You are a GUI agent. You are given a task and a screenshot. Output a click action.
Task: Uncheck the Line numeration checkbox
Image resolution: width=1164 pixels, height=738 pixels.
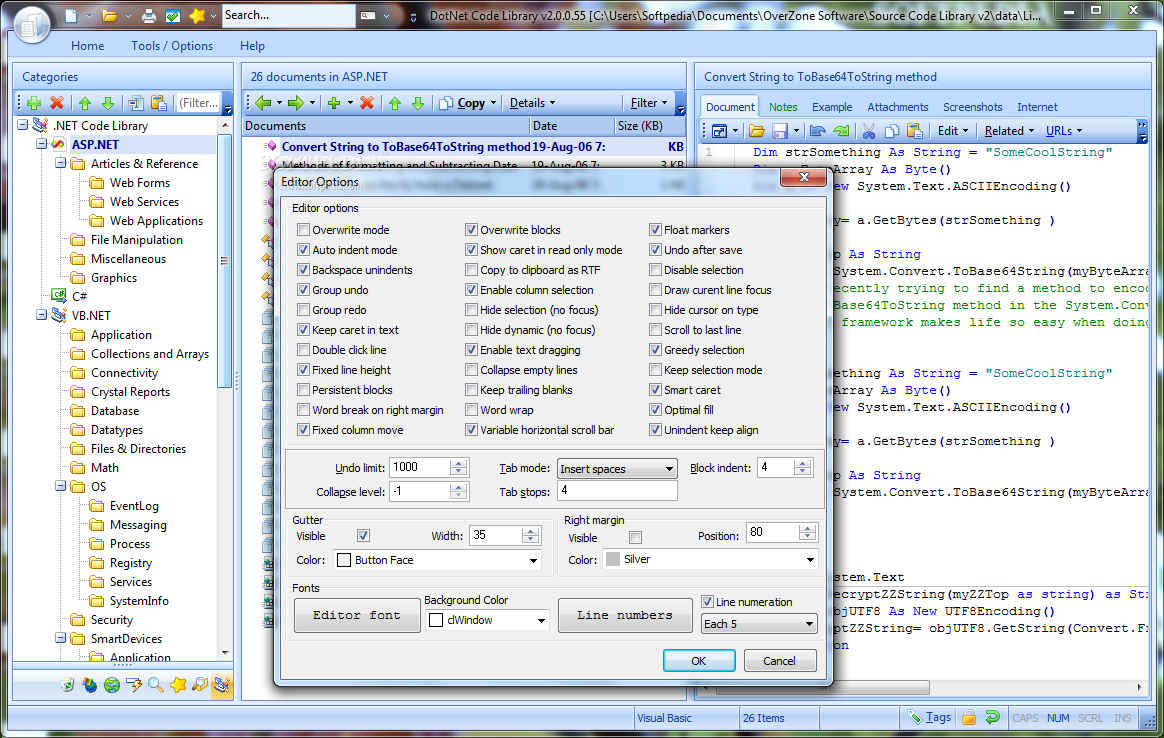click(707, 602)
